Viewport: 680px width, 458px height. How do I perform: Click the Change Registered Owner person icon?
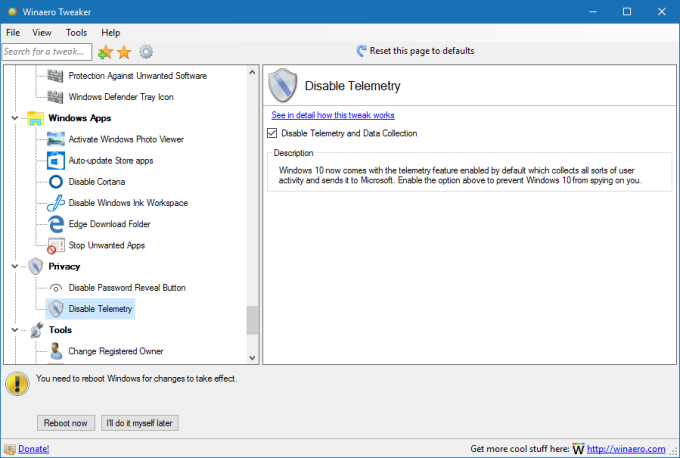pos(56,351)
